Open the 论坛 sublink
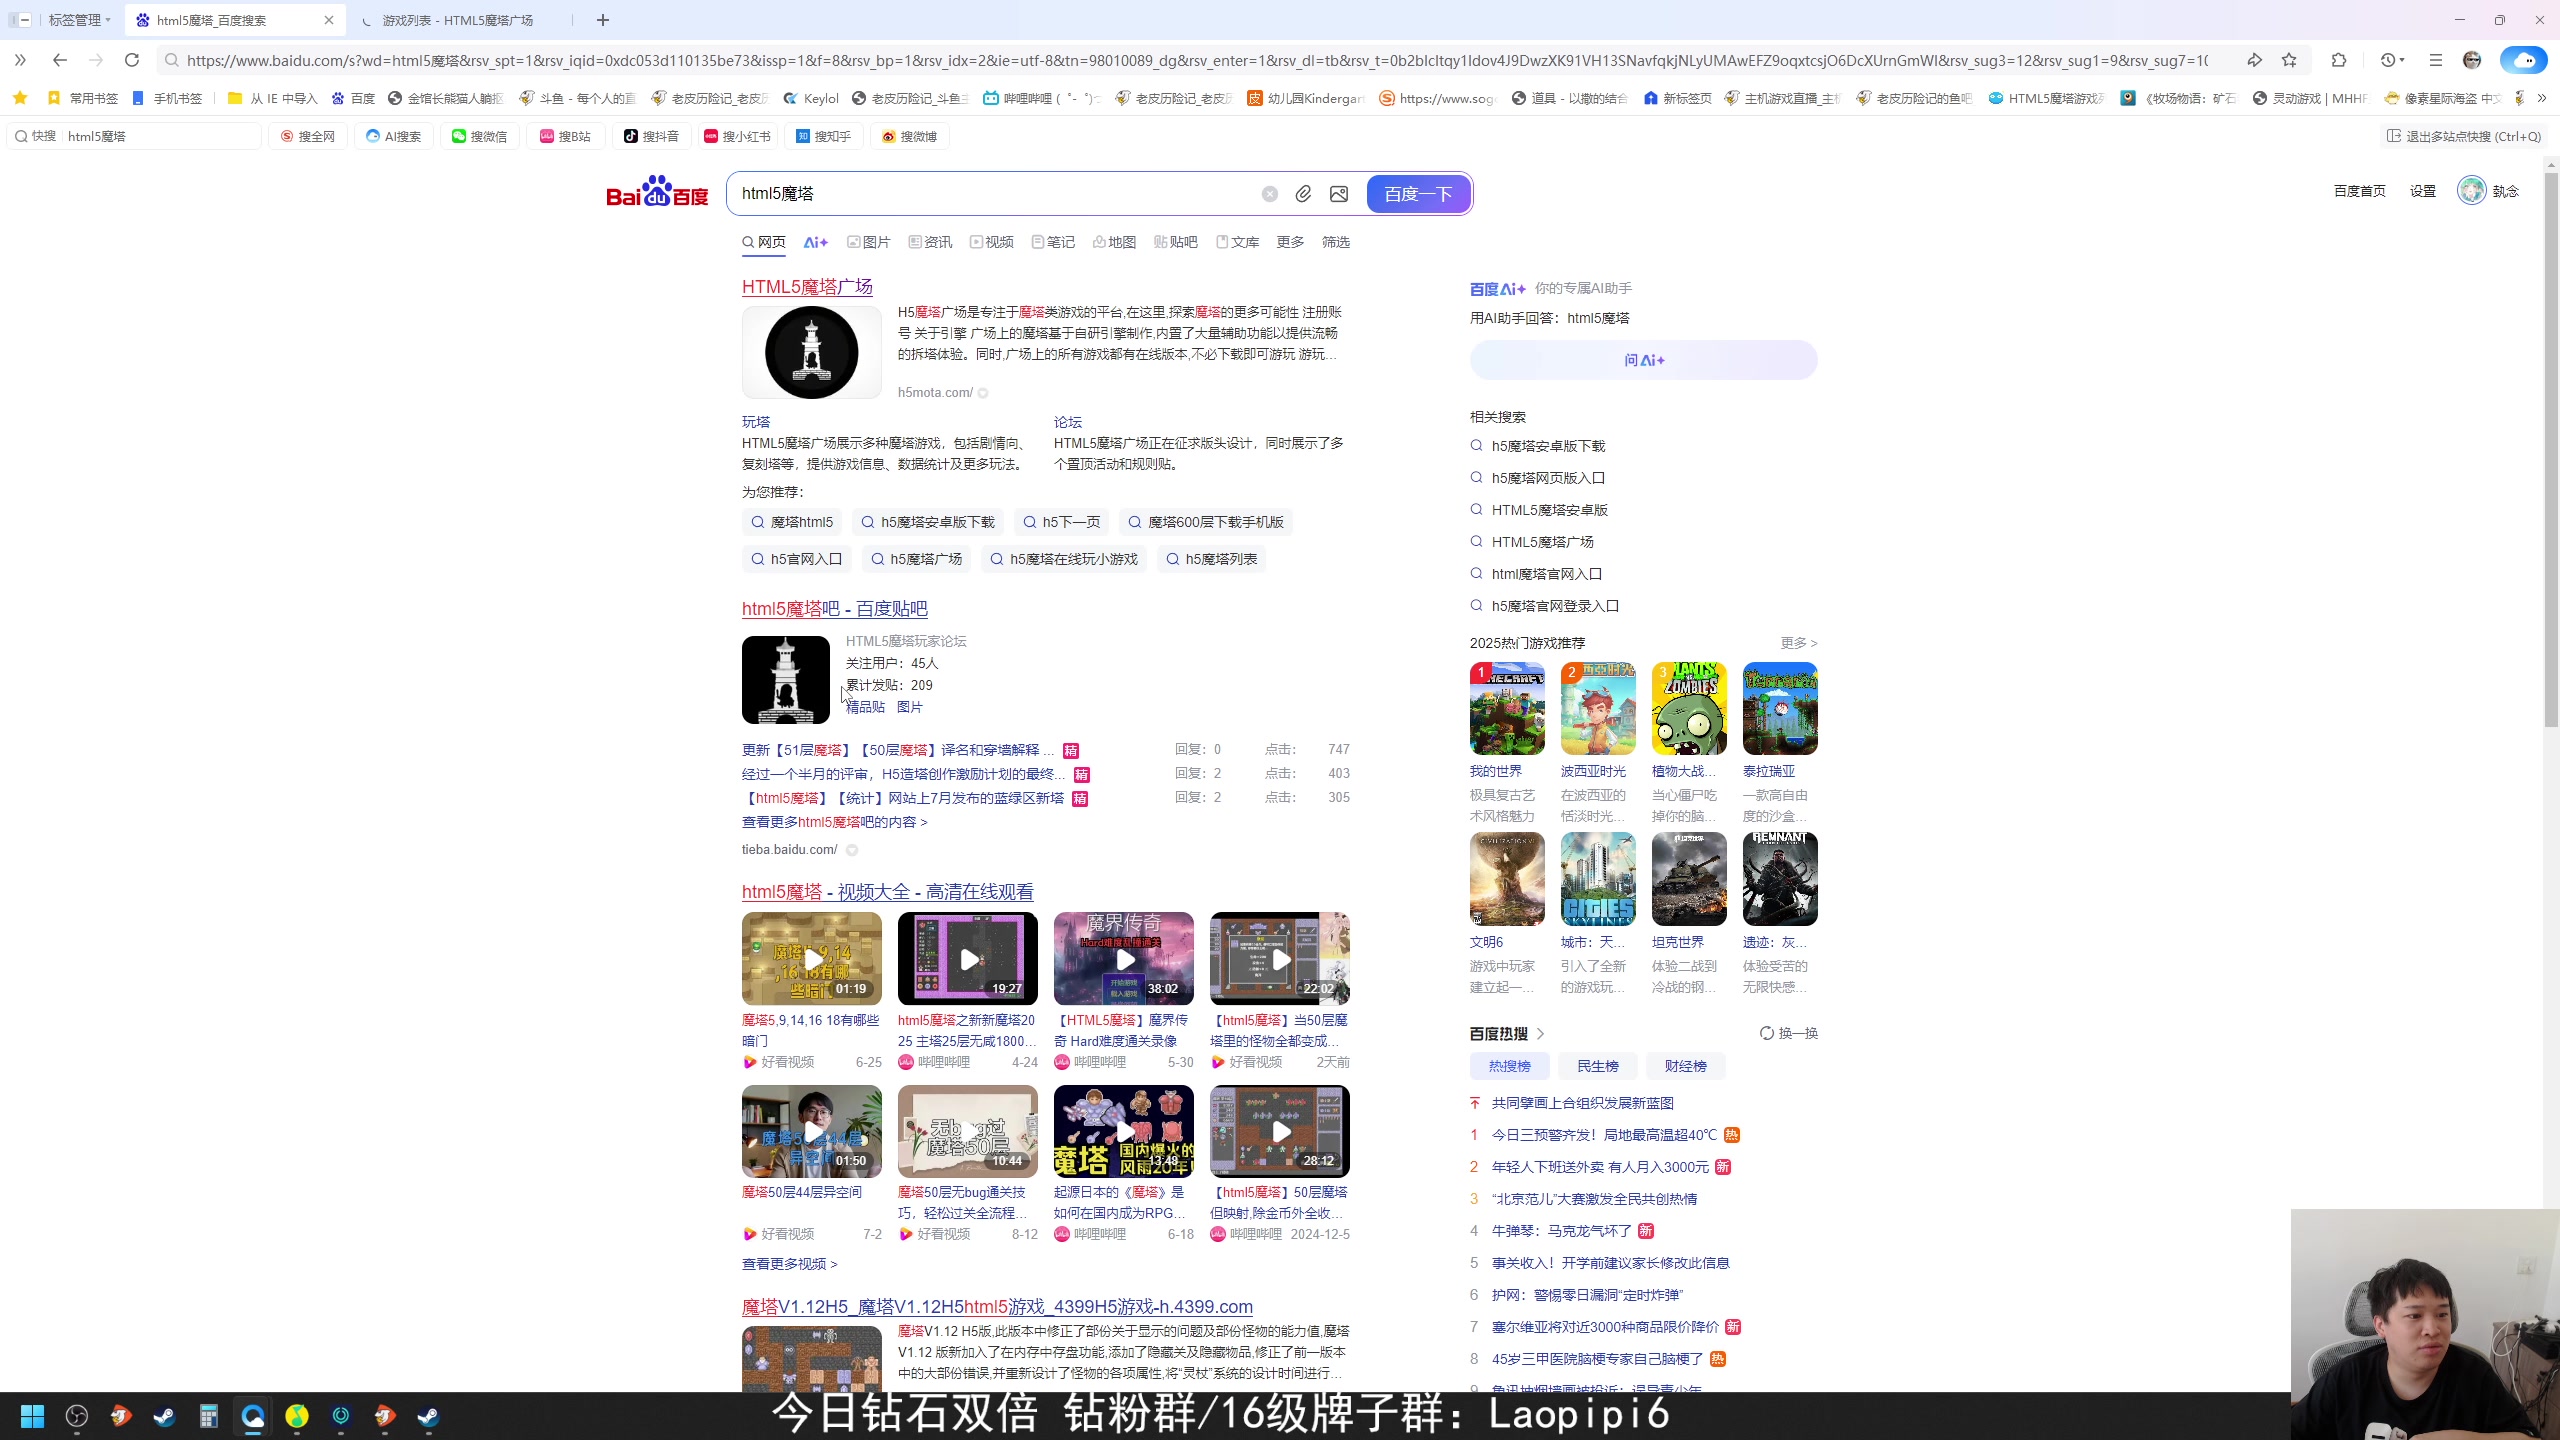 (1068, 422)
